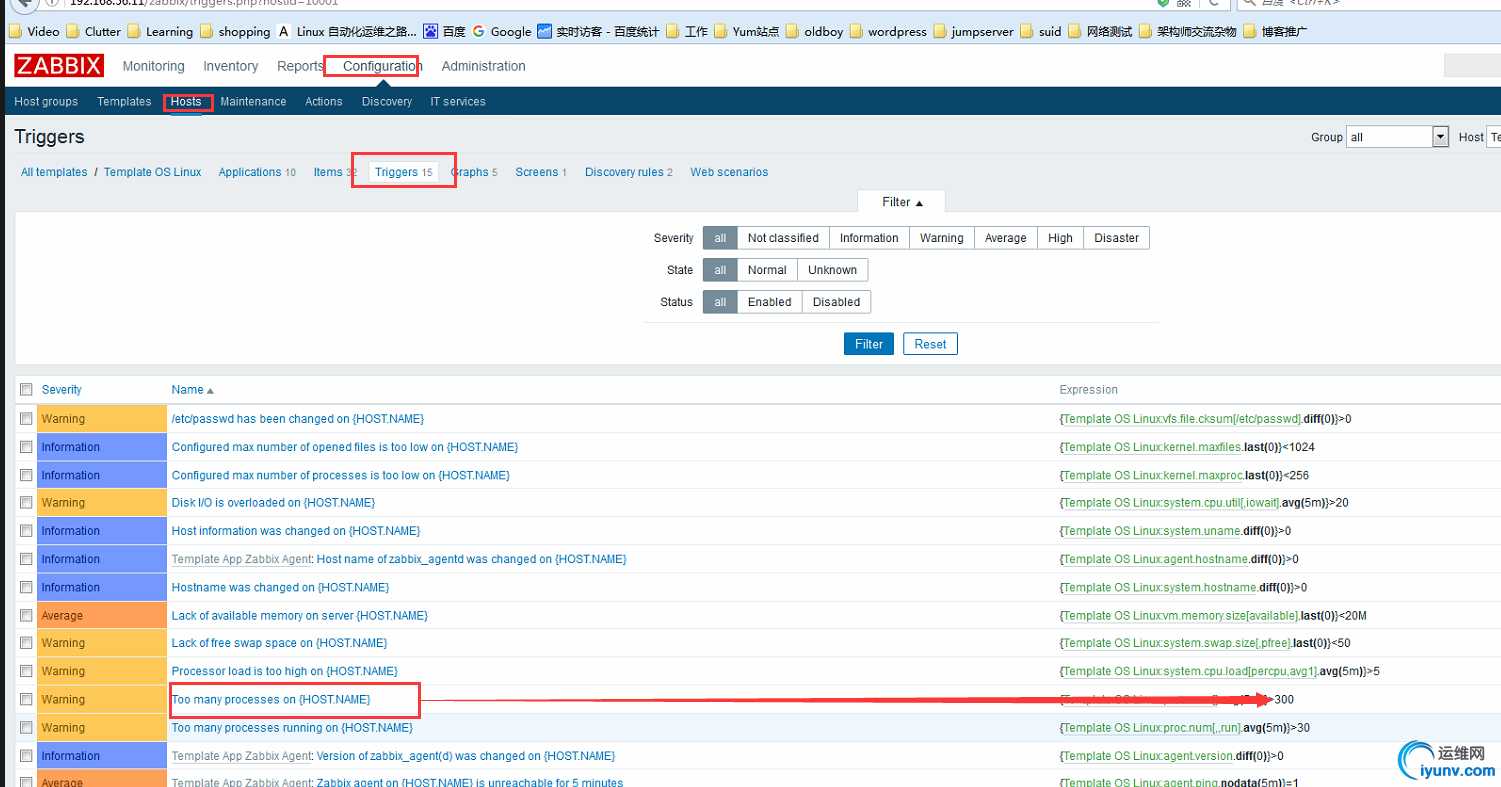Set State filter to Normal
Image resolution: width=1501 pixels, height=787 pixels.
click(767, 270)
